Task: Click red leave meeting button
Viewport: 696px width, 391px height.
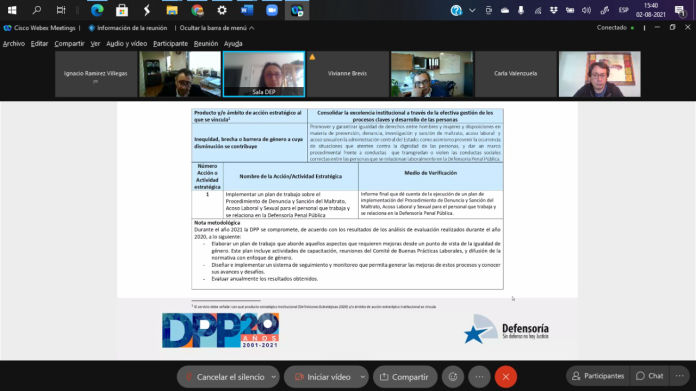Action: point(506,377)
